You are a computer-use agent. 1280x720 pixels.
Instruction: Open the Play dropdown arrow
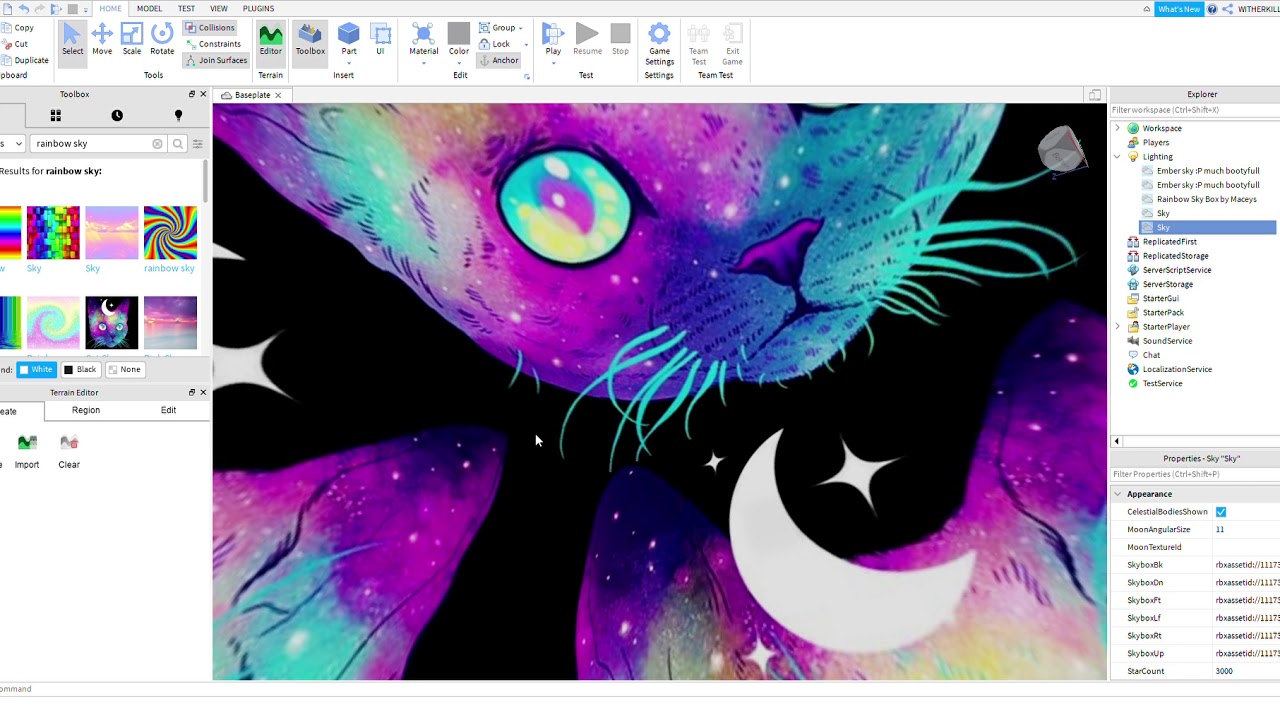pyautogui.click(x=553, y=63)
